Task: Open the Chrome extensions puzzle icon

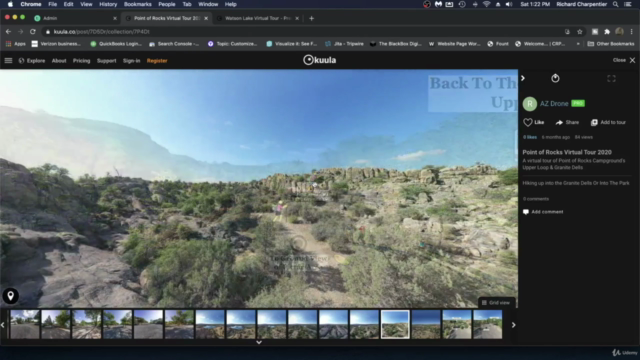Action: (607, 31)
